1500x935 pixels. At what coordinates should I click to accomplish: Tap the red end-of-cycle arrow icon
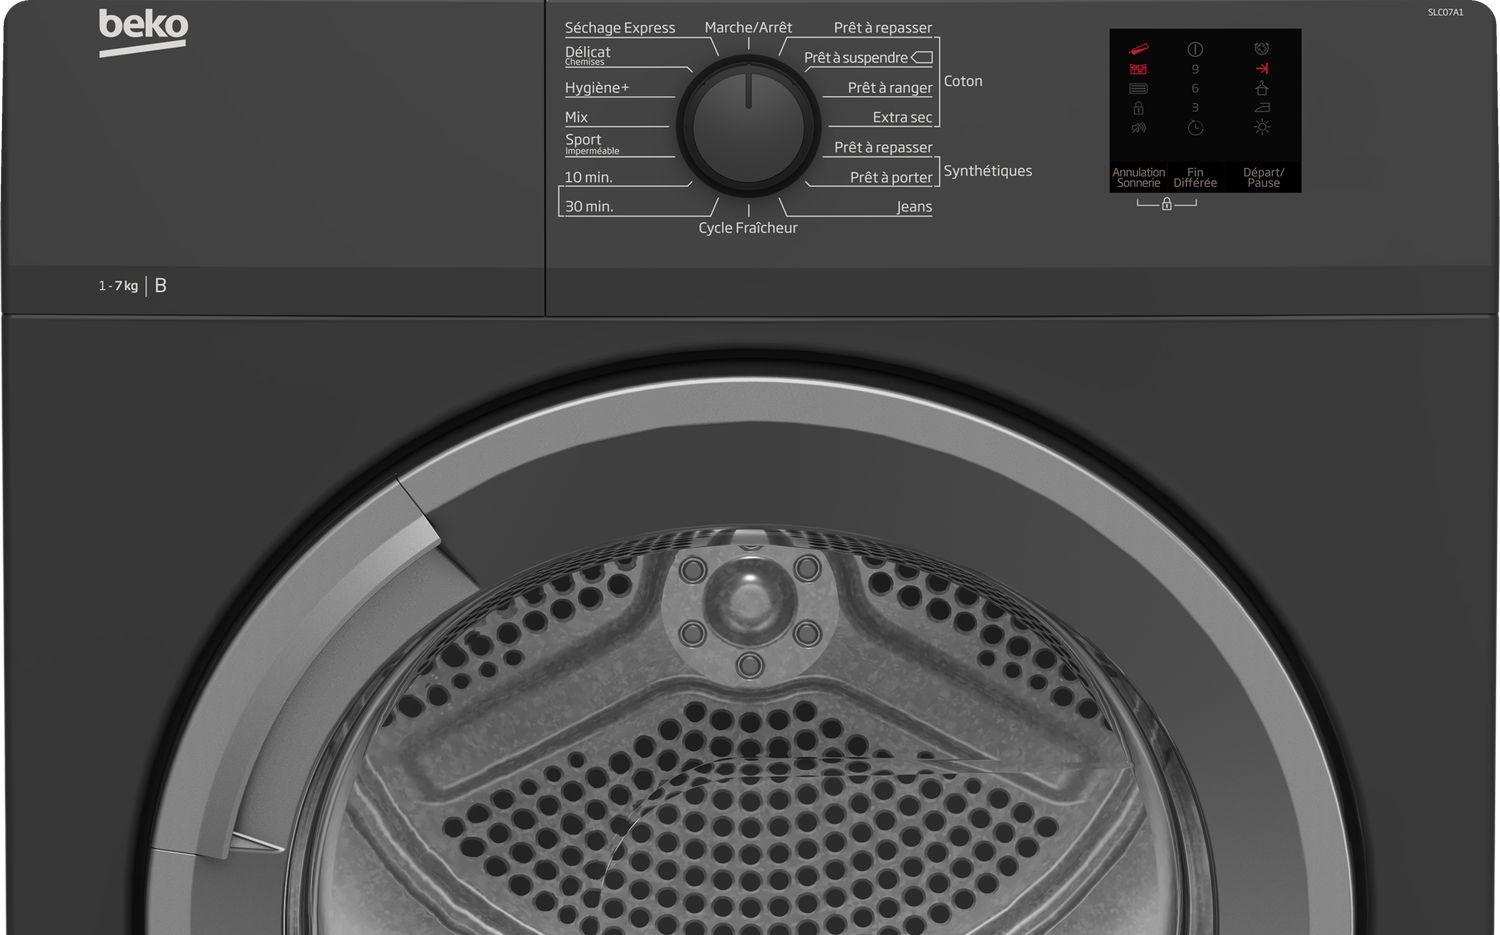tap(1262, 69)
